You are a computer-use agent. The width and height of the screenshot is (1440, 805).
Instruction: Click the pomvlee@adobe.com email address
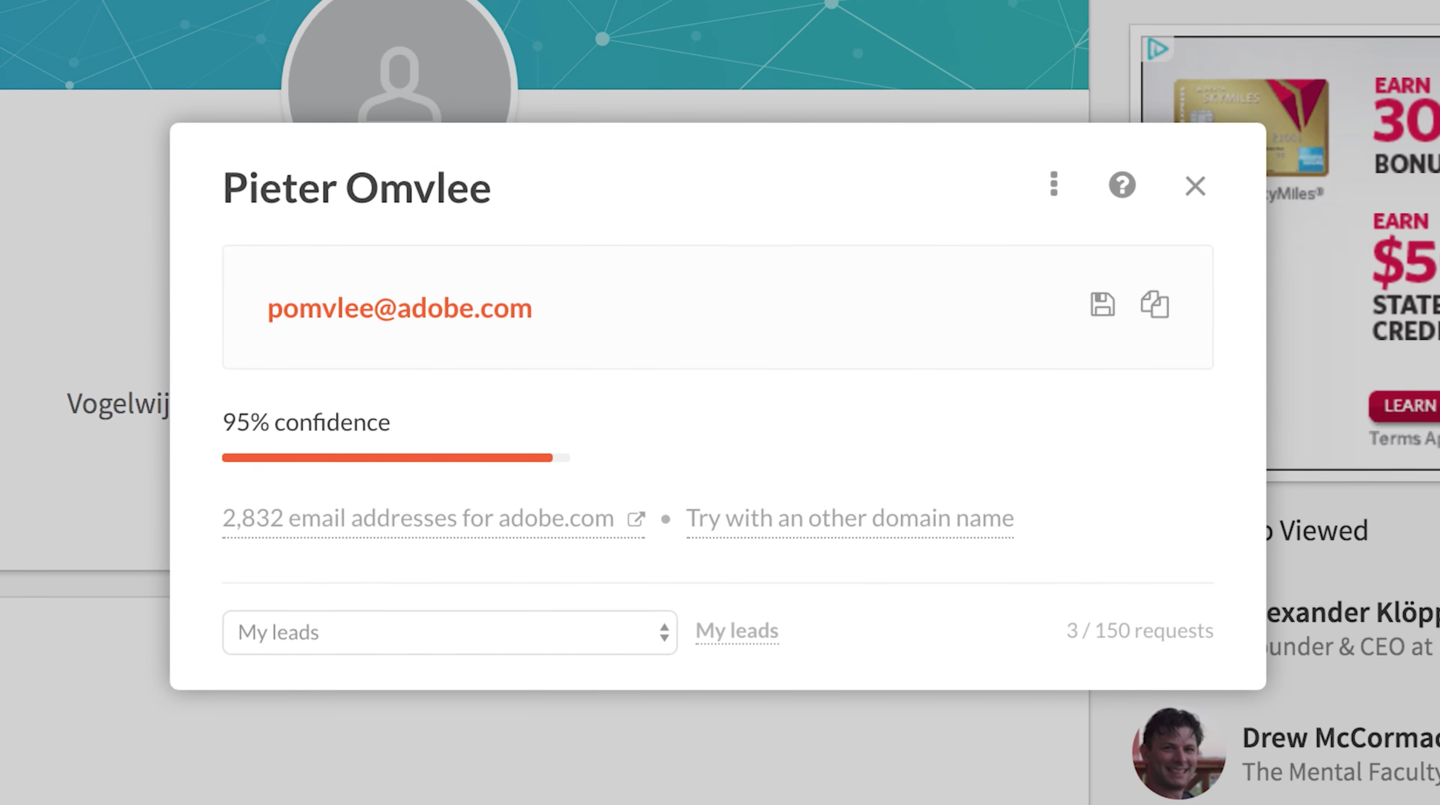[x=399, y=308]
